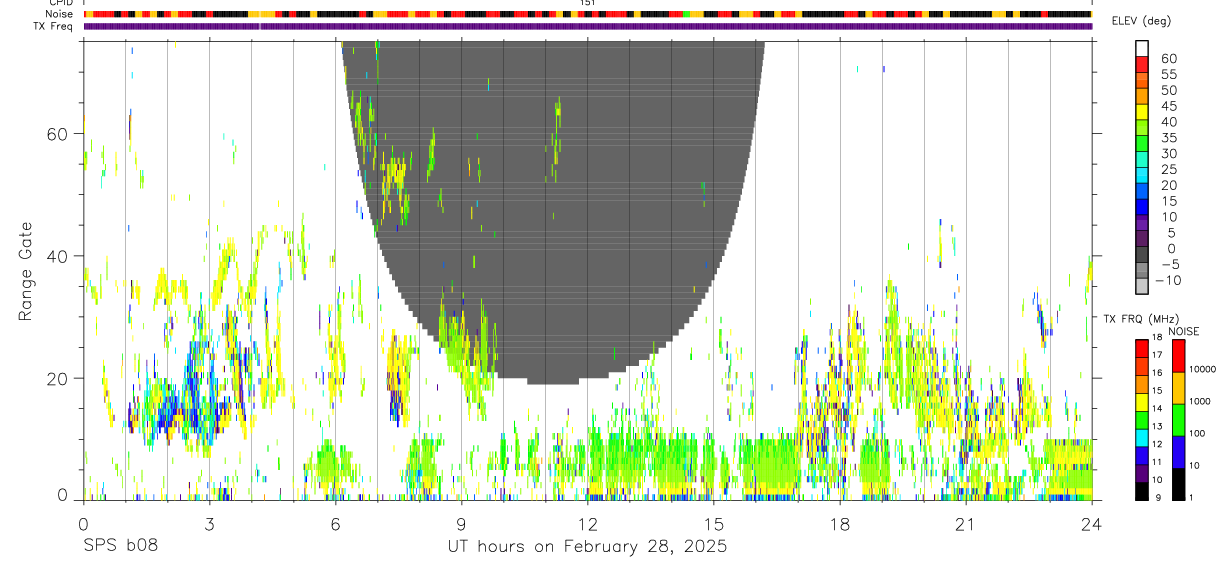This screenshot has height=567, width=1228.
Task: Click the UT hour '12' axis label
Action: [x=588, y=523]
